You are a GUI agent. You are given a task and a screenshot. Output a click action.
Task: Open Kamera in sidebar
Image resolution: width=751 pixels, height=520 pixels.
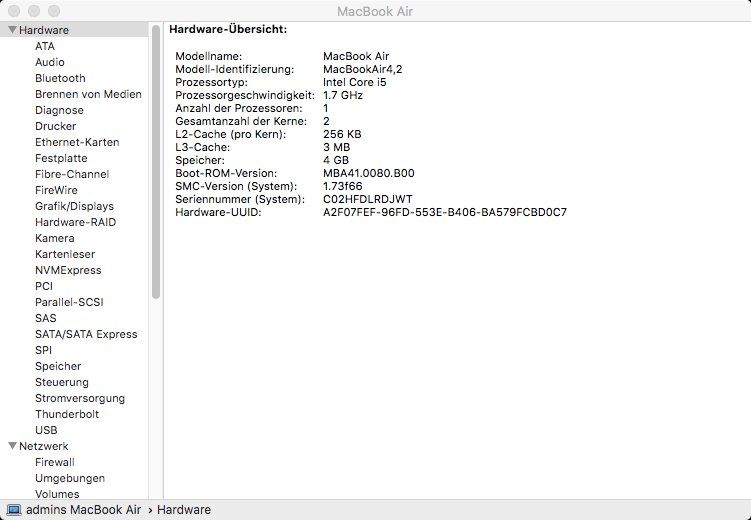tap(55, 238)
